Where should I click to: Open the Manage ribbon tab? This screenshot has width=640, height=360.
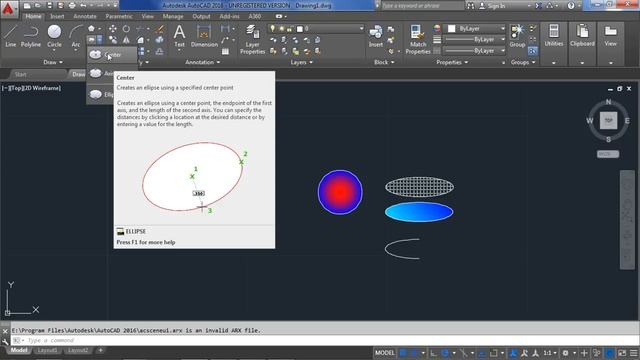pos(173,17)
